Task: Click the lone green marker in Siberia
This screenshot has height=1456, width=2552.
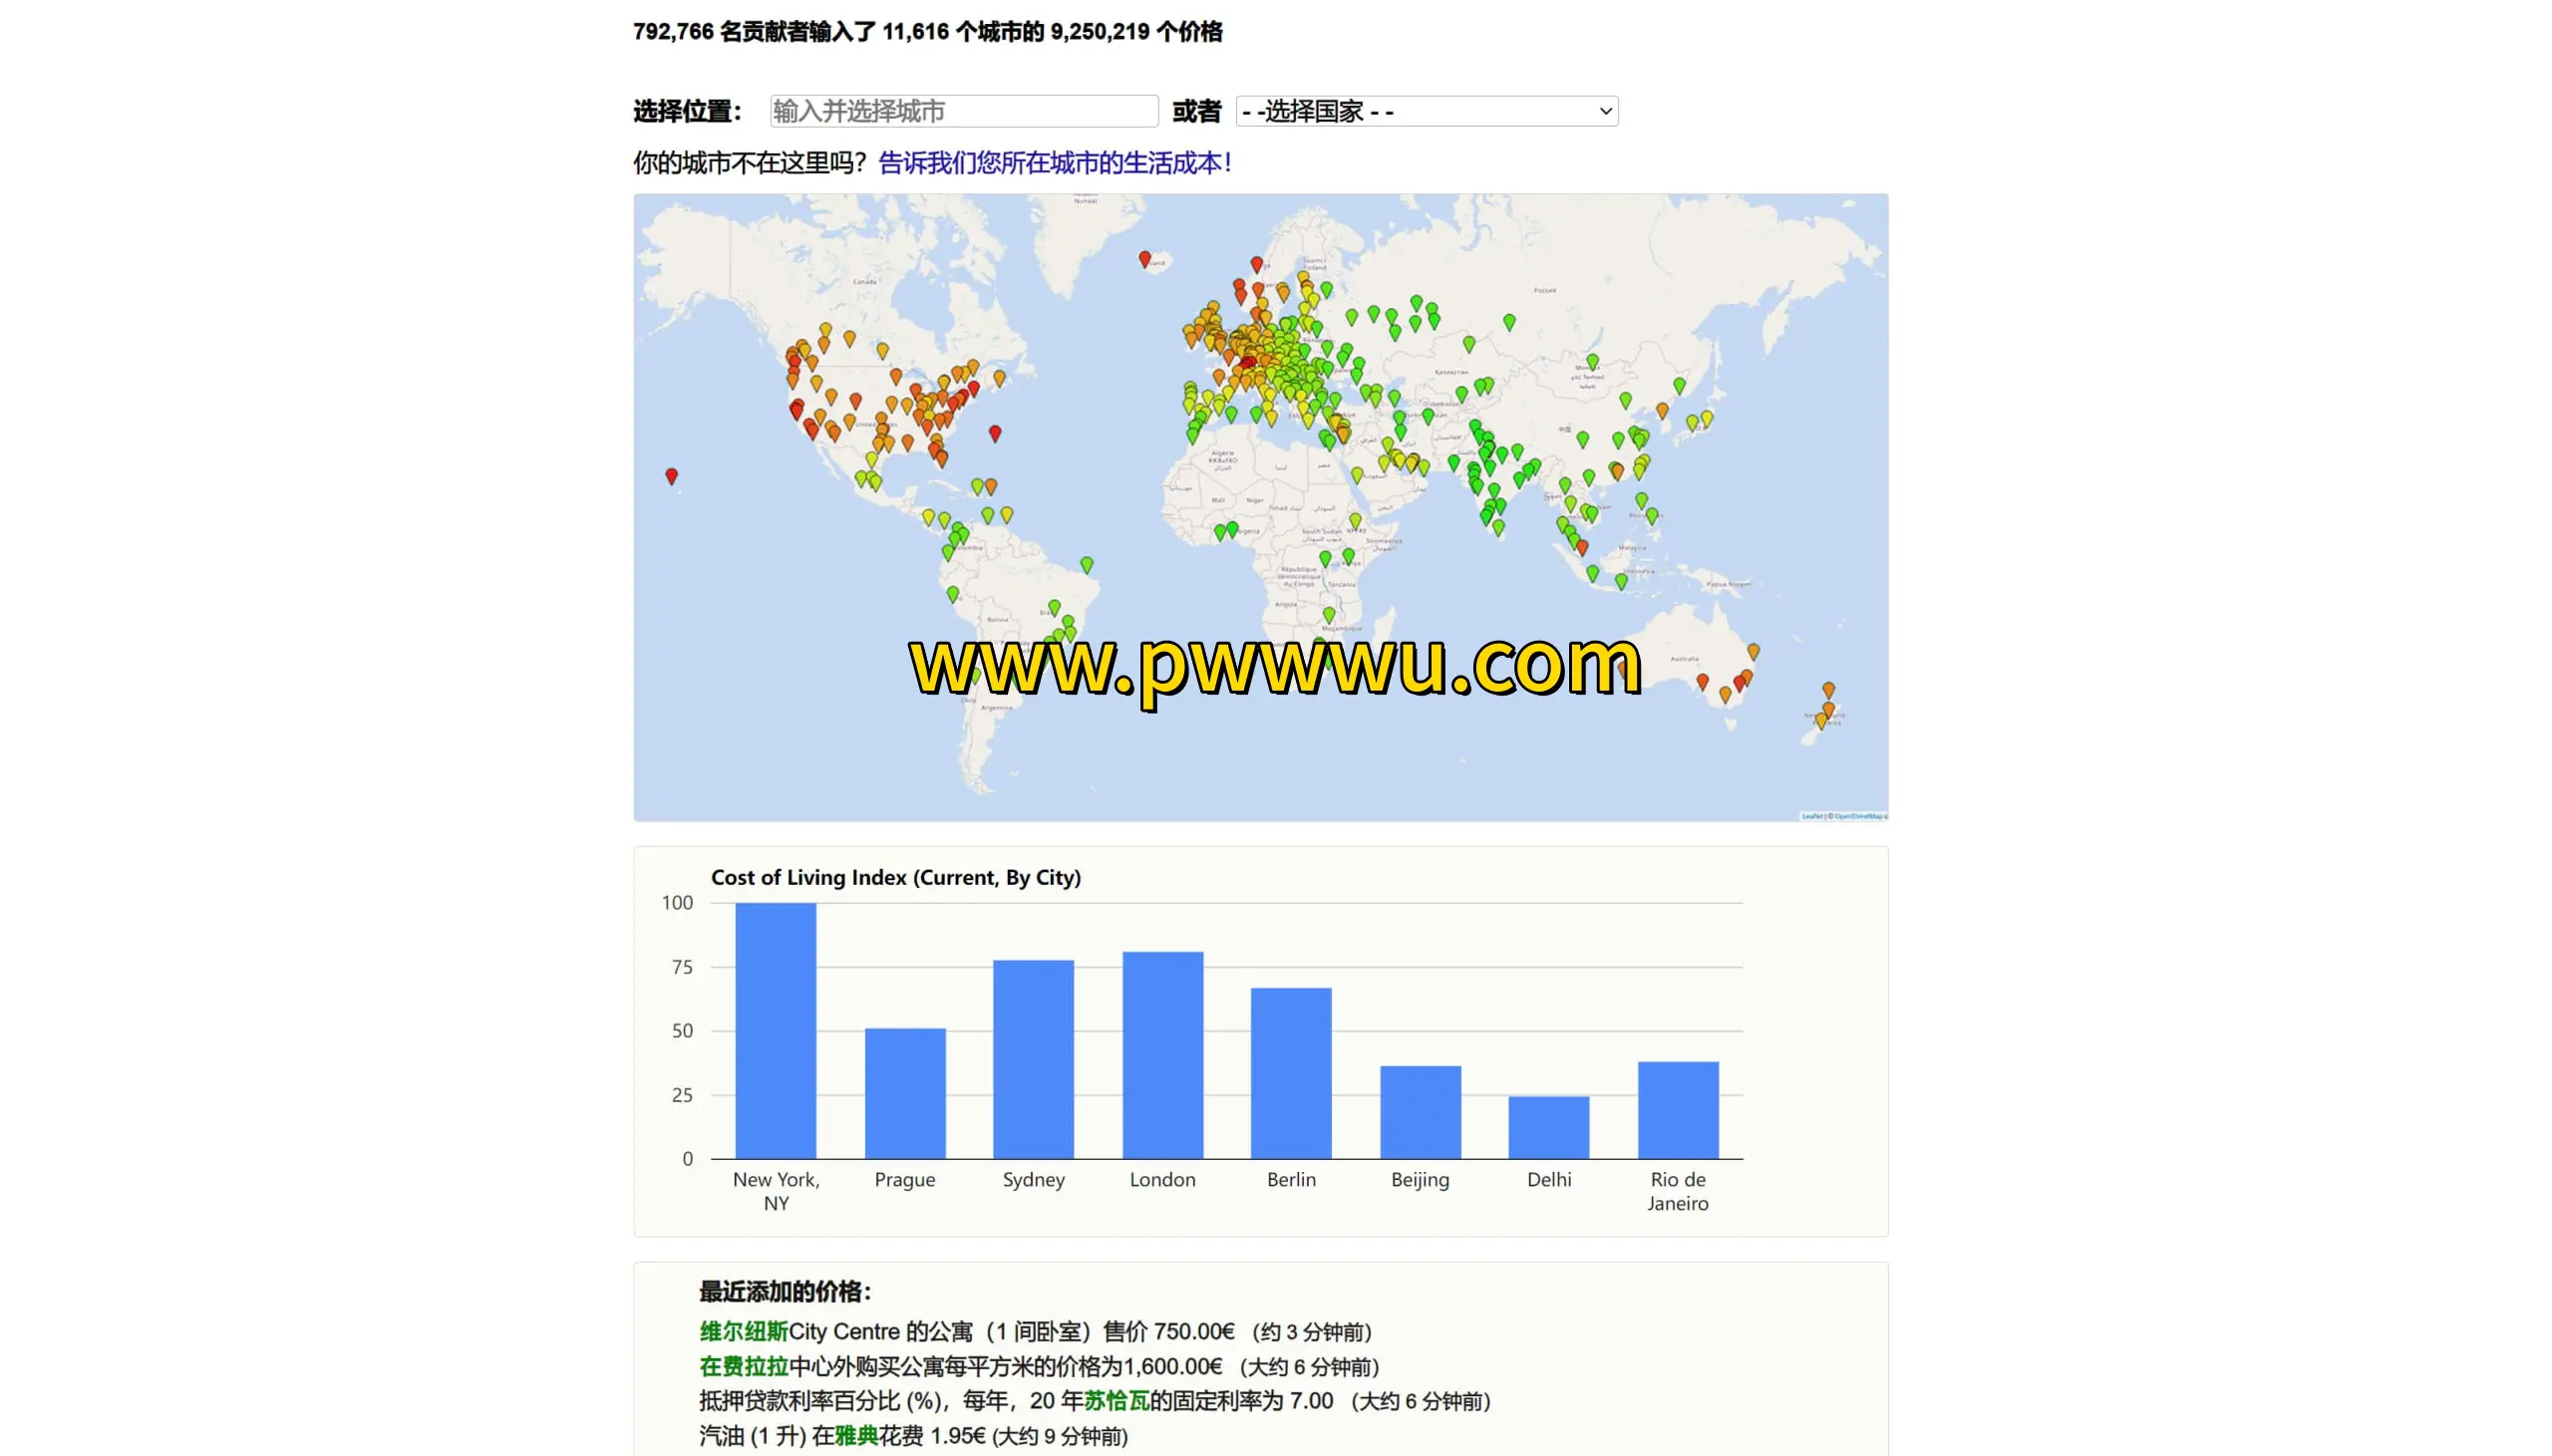Action: 1509,321
